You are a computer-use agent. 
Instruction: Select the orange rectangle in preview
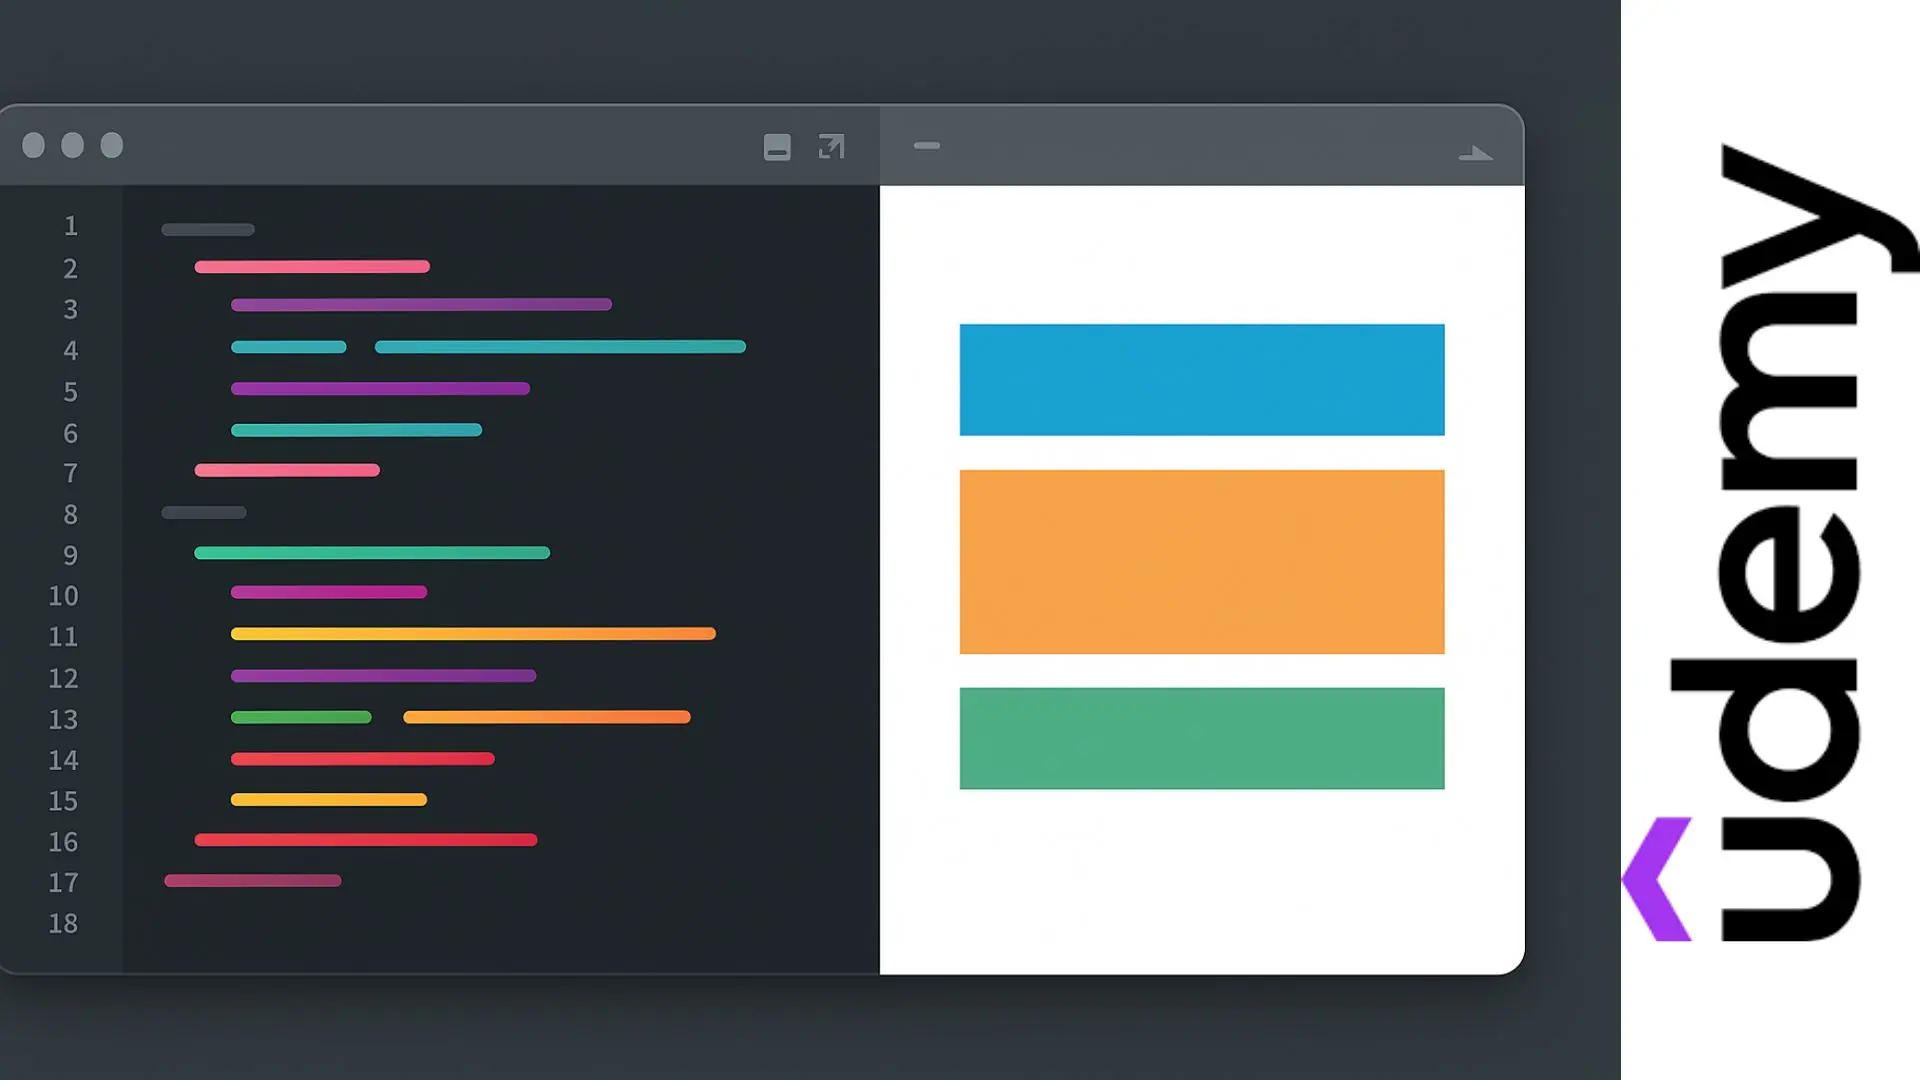tap(1201, 561)
